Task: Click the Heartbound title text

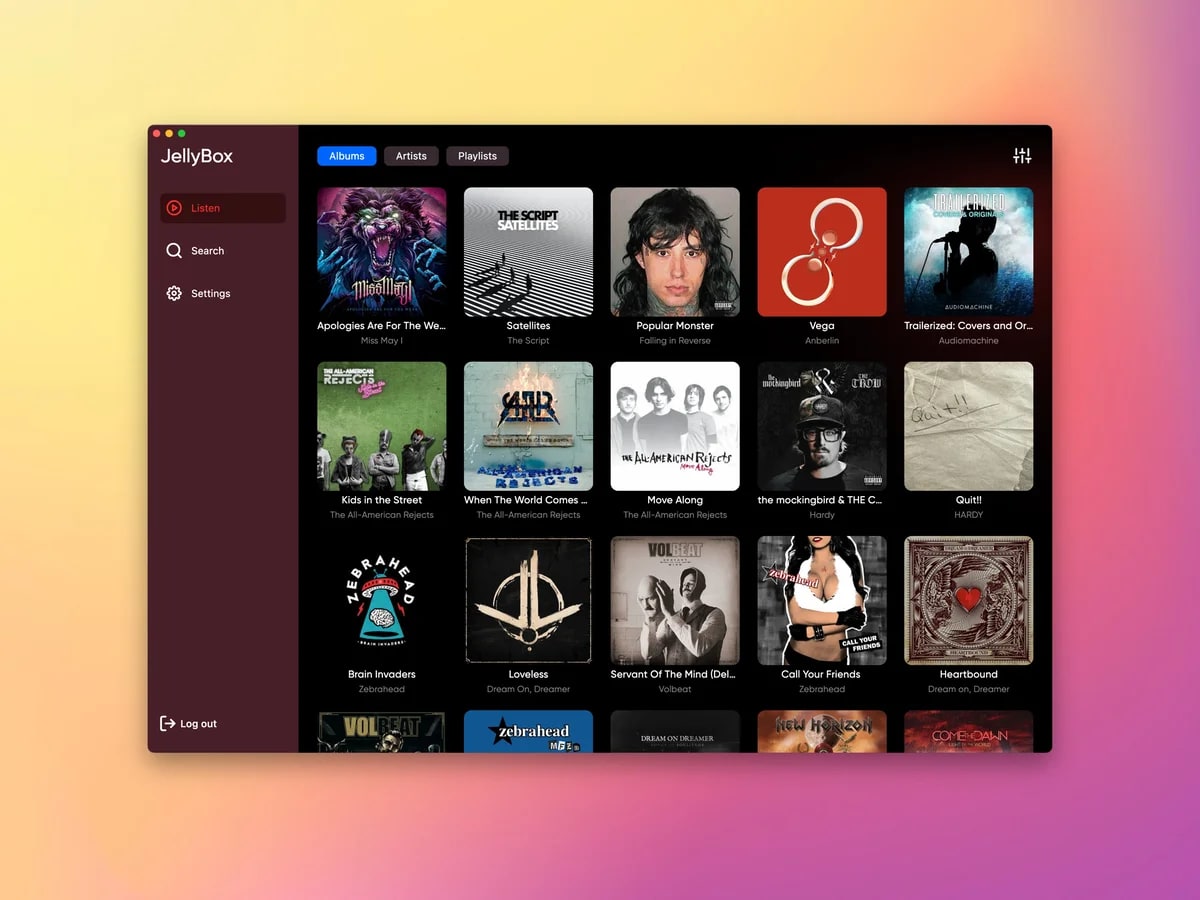Action: 969,674
